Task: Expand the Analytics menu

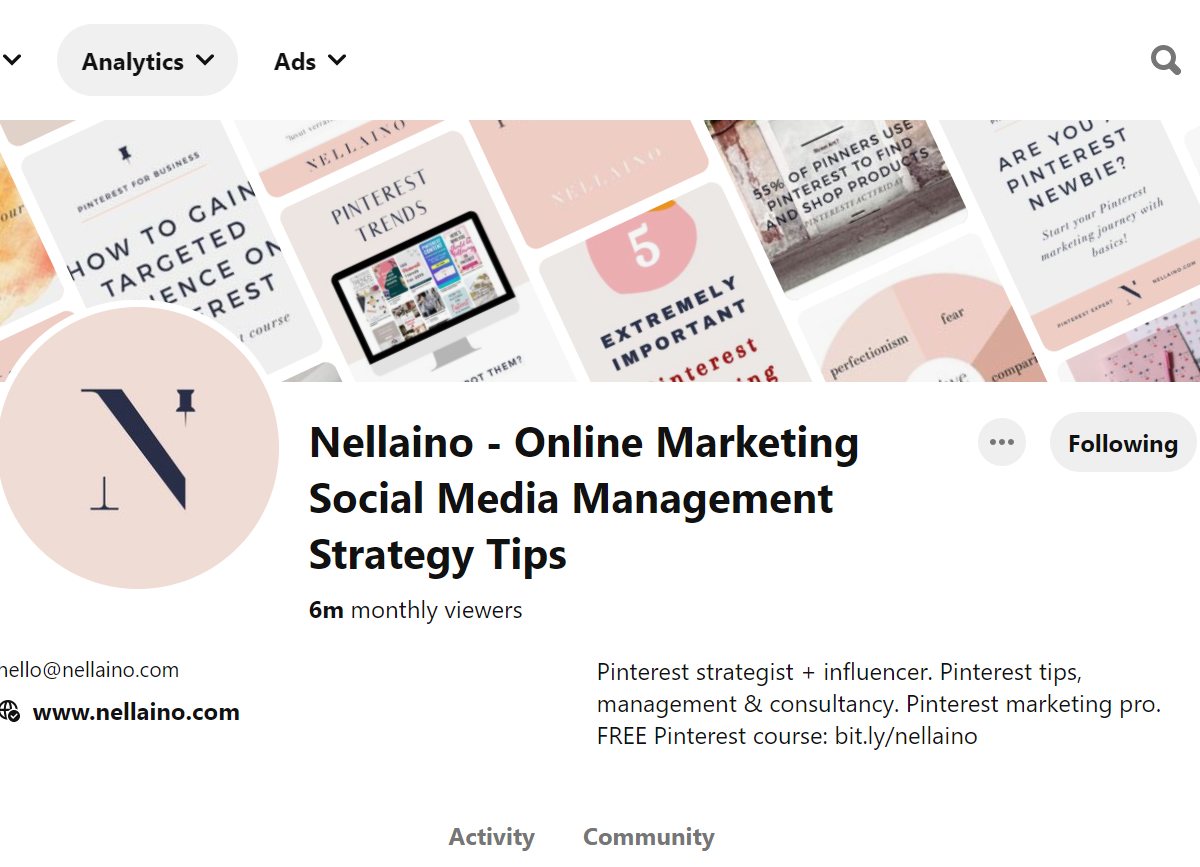Action: [147, 60]
